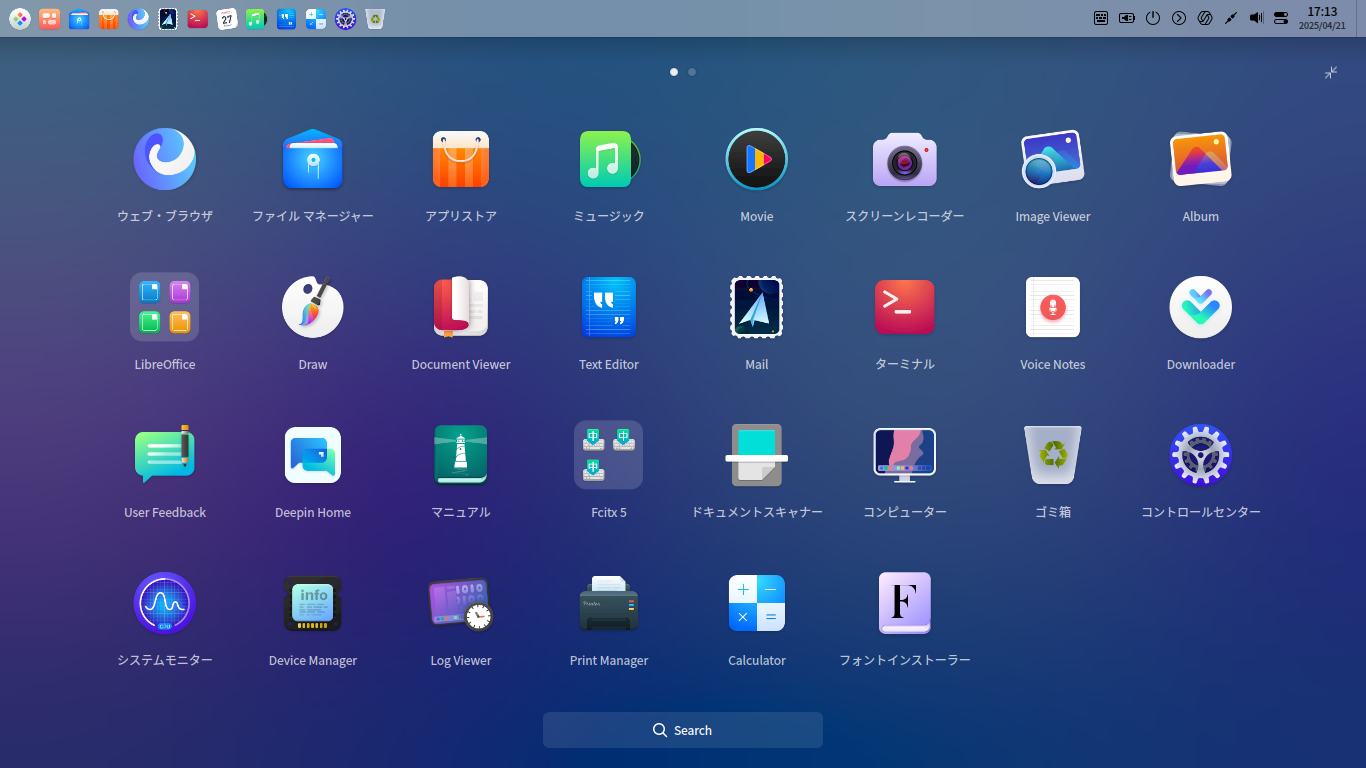This screenshot has width=1366, height=768.
Task: Open Device Manager
Action: pyautogui.click(x=313, y=604)
